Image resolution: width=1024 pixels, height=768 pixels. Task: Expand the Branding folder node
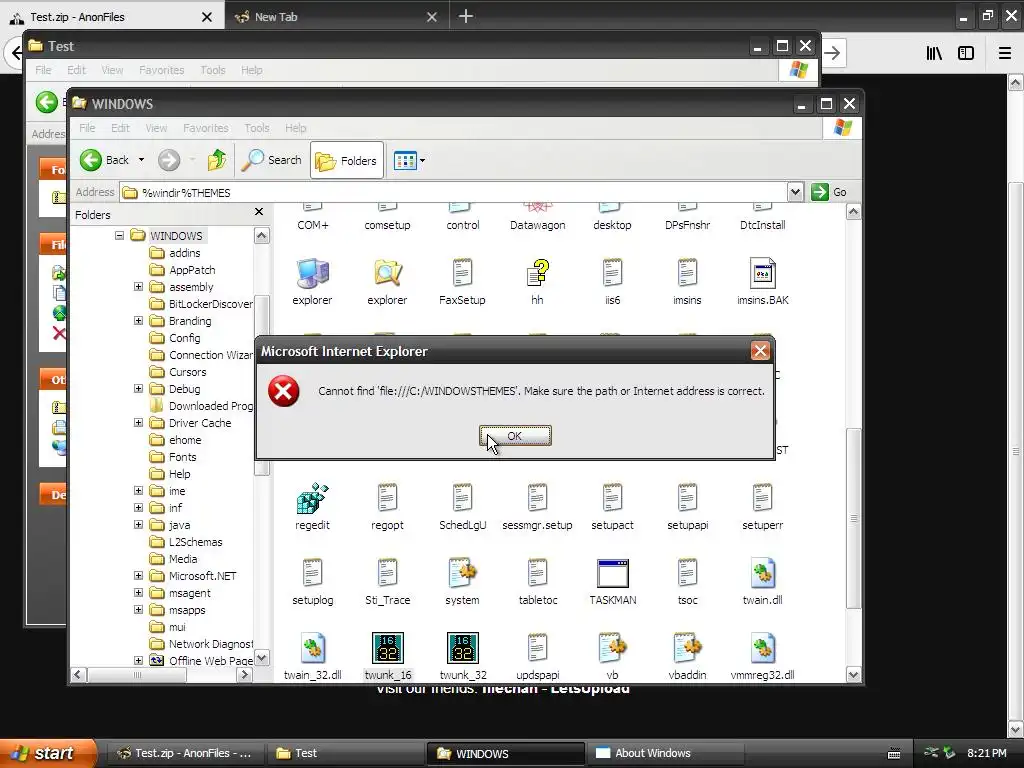pyautogui.click(x=138, y=321)
